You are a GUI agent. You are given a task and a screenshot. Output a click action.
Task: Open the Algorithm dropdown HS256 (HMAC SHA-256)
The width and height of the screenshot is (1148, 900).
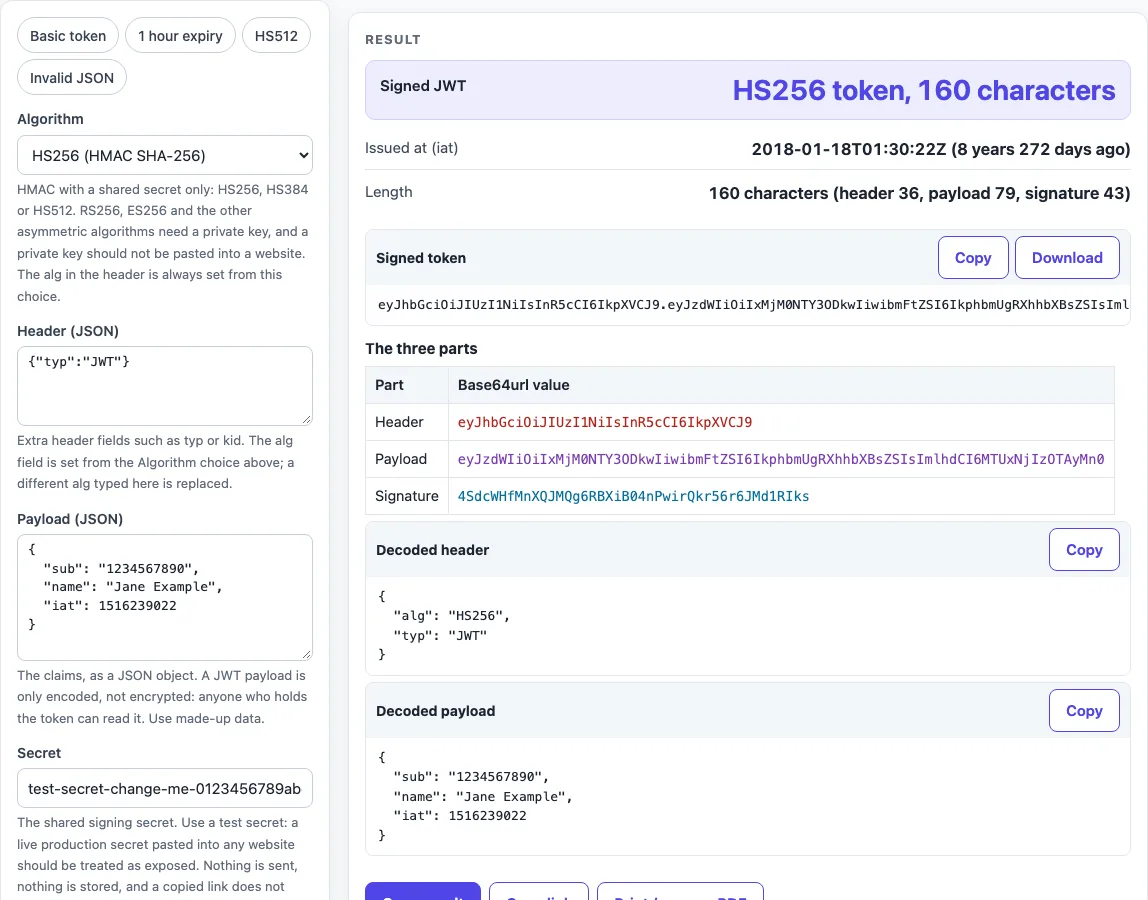click(x=165, y=155)
